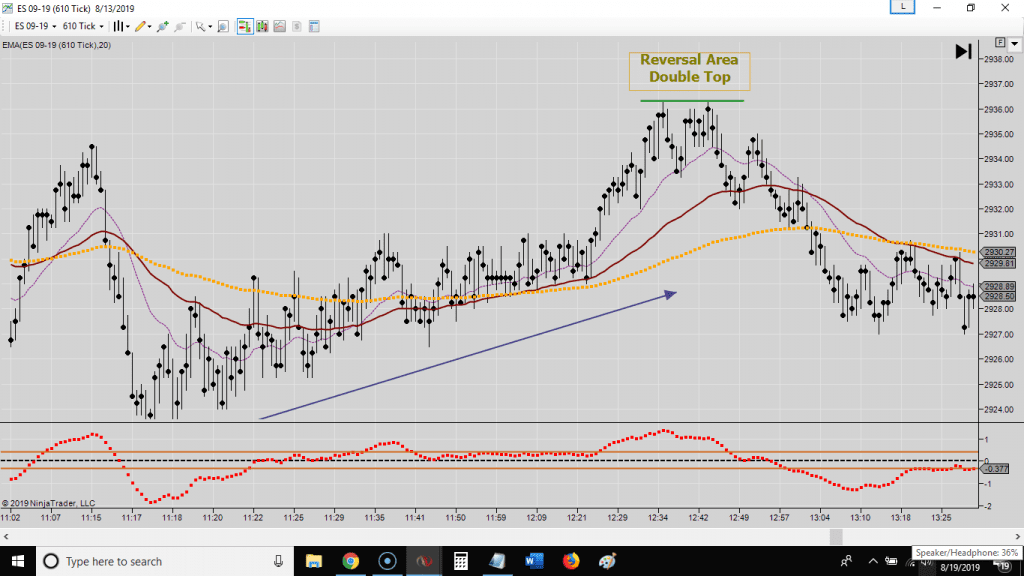Screen dimensions: 1024x576
Task: Click the 11:02 time axis label
Action: click(10, 518)
